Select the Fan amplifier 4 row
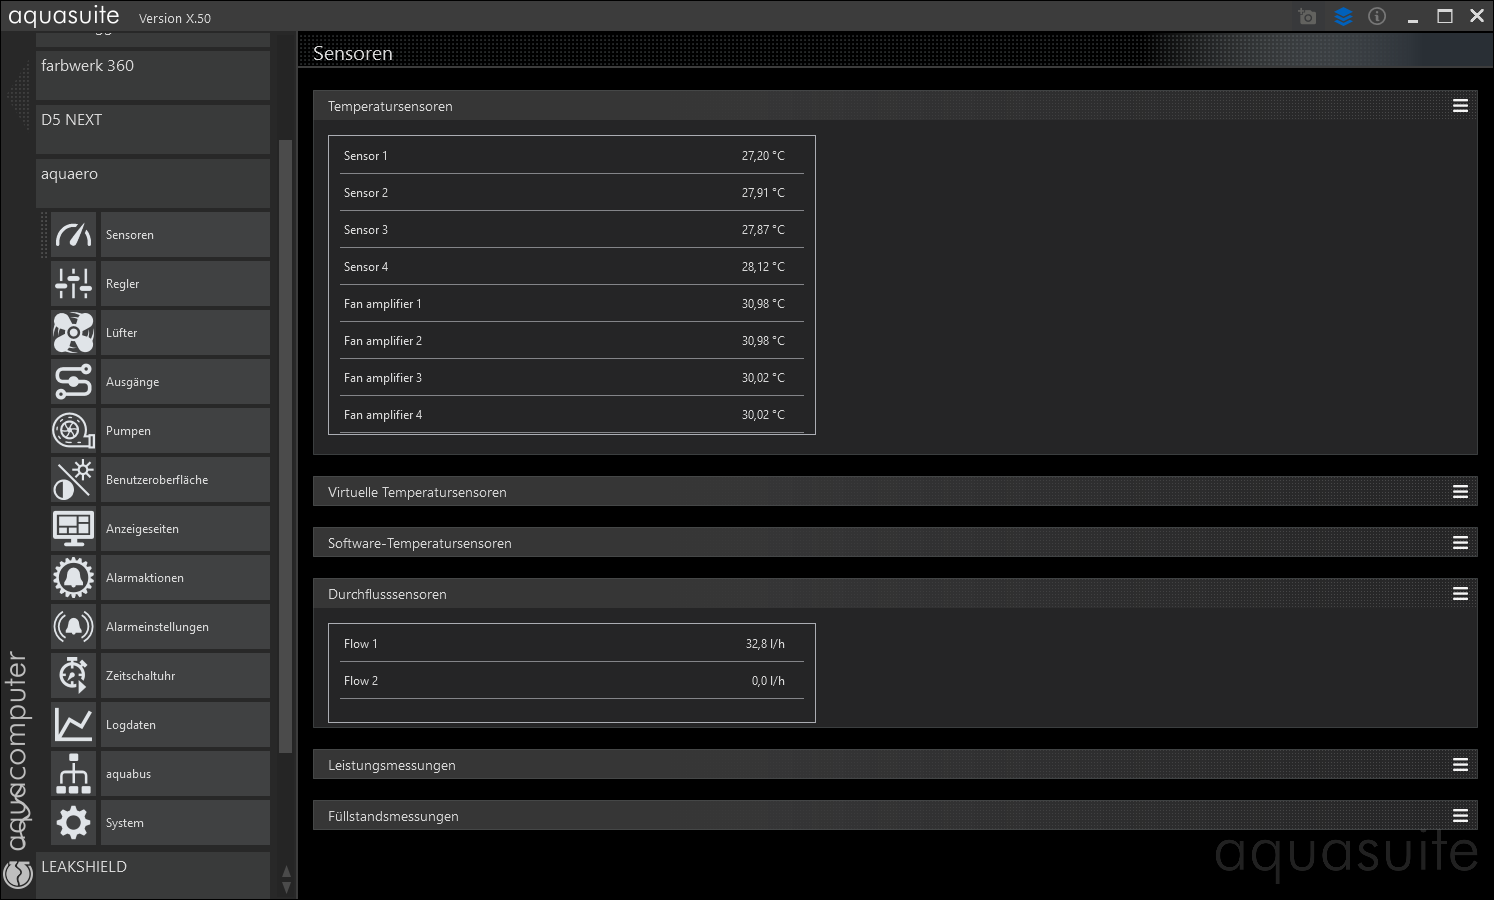The width and height of the screenshot is (1494, 900). point(572,415)
